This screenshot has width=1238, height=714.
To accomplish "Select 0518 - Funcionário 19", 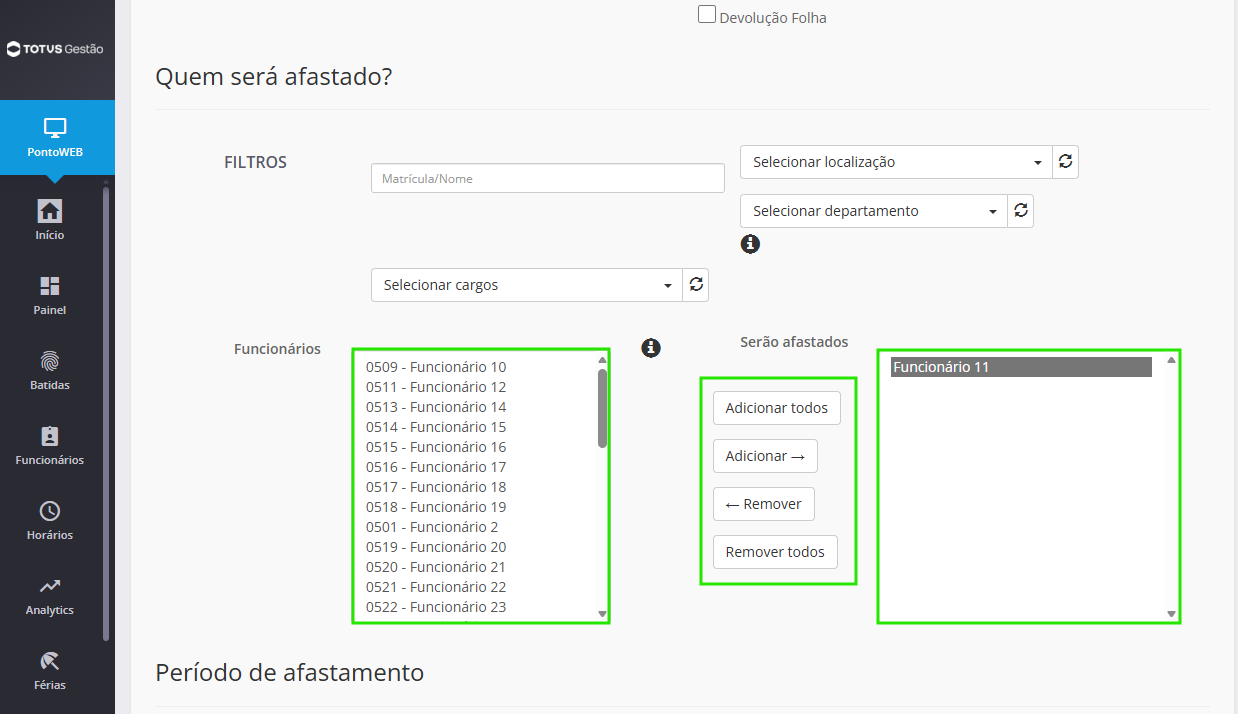I will click(x=436, y=507).
